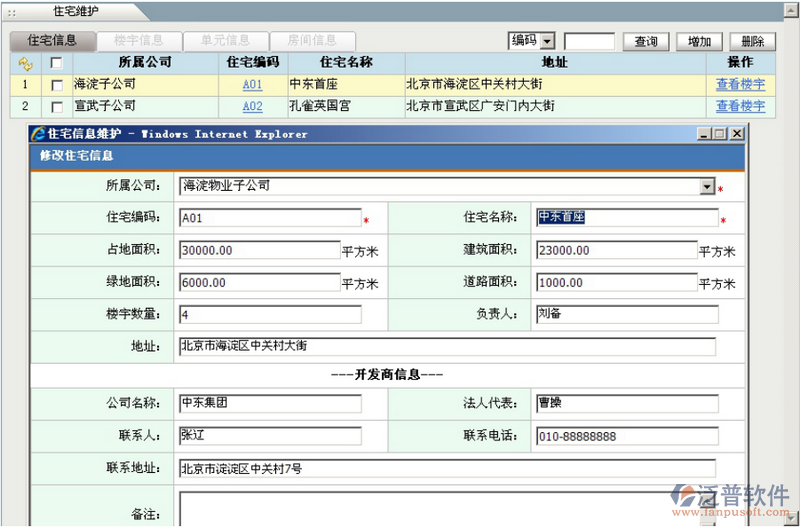Focus the 联系电话 phone number field
The image size is (800, 528).
[x=626, y=436]
